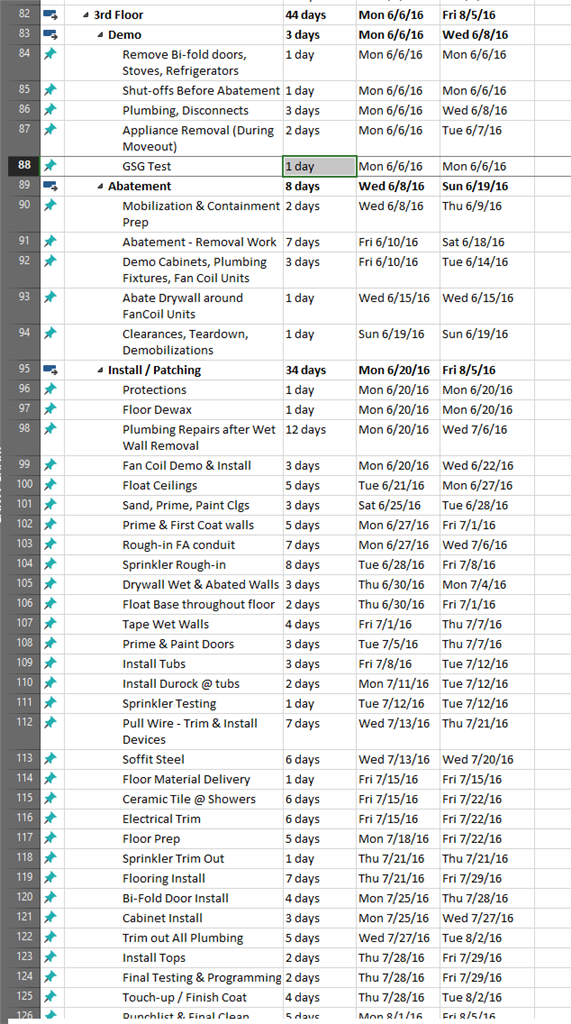
Task: Click the auto-scheduled icon for Install / Patching
Action: coord(50,370)
